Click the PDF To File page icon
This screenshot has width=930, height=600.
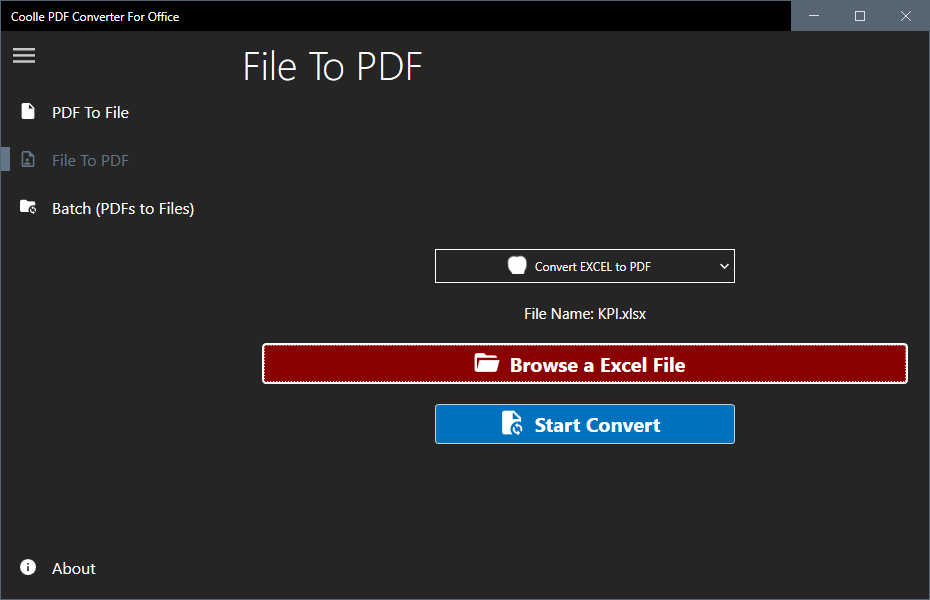click(x=28, y=112)
